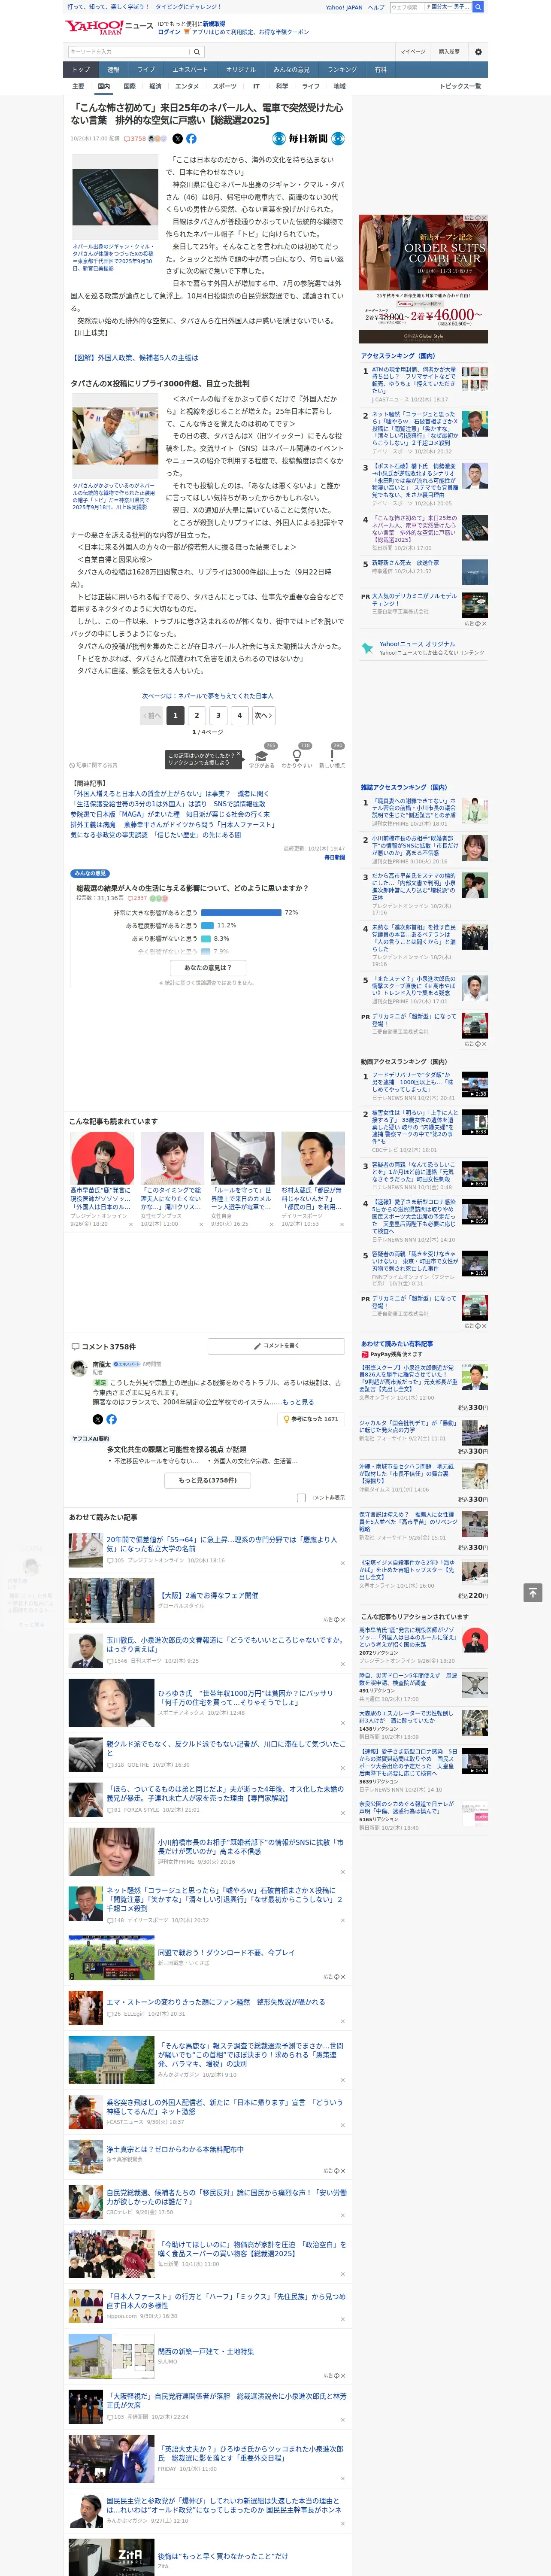Share 南龍太 comment on X
The width and height of the screenshot is (551, 2576).
tap(97, 1419)
